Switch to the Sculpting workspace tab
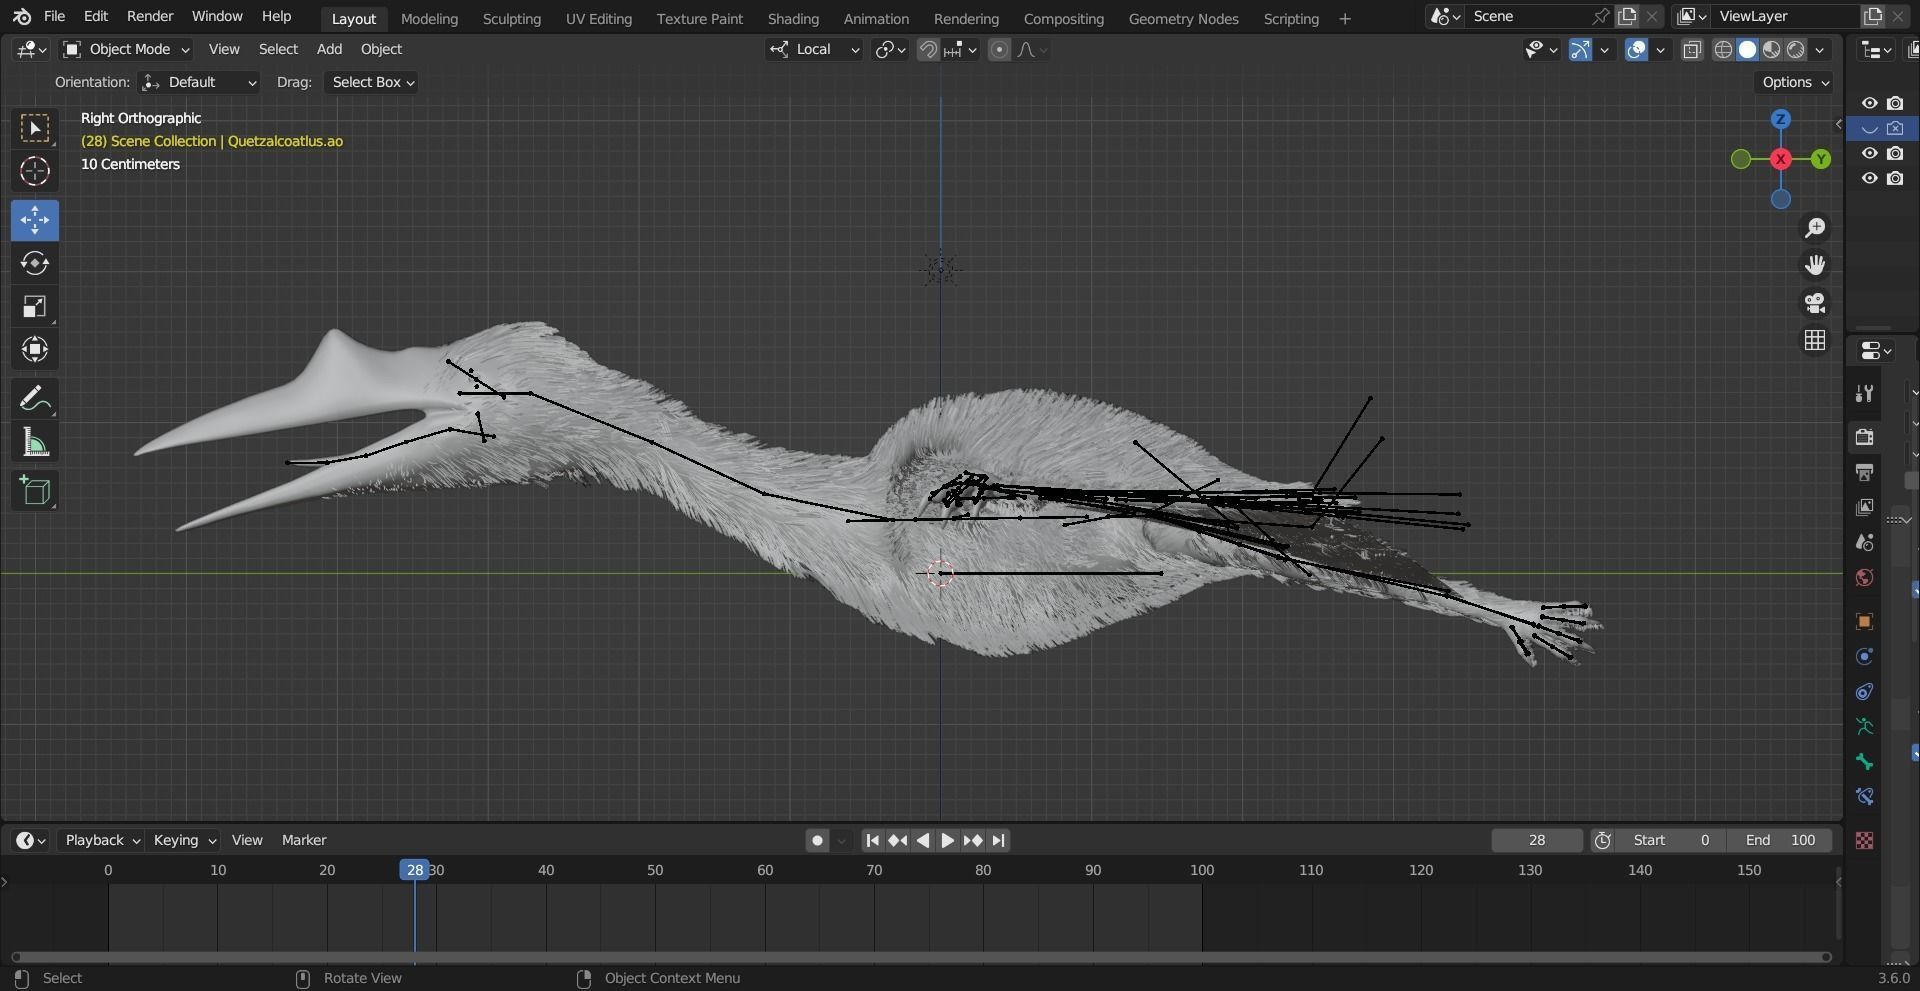The width and height of the screenshot is (1920, 991). [x=511, y=18]
